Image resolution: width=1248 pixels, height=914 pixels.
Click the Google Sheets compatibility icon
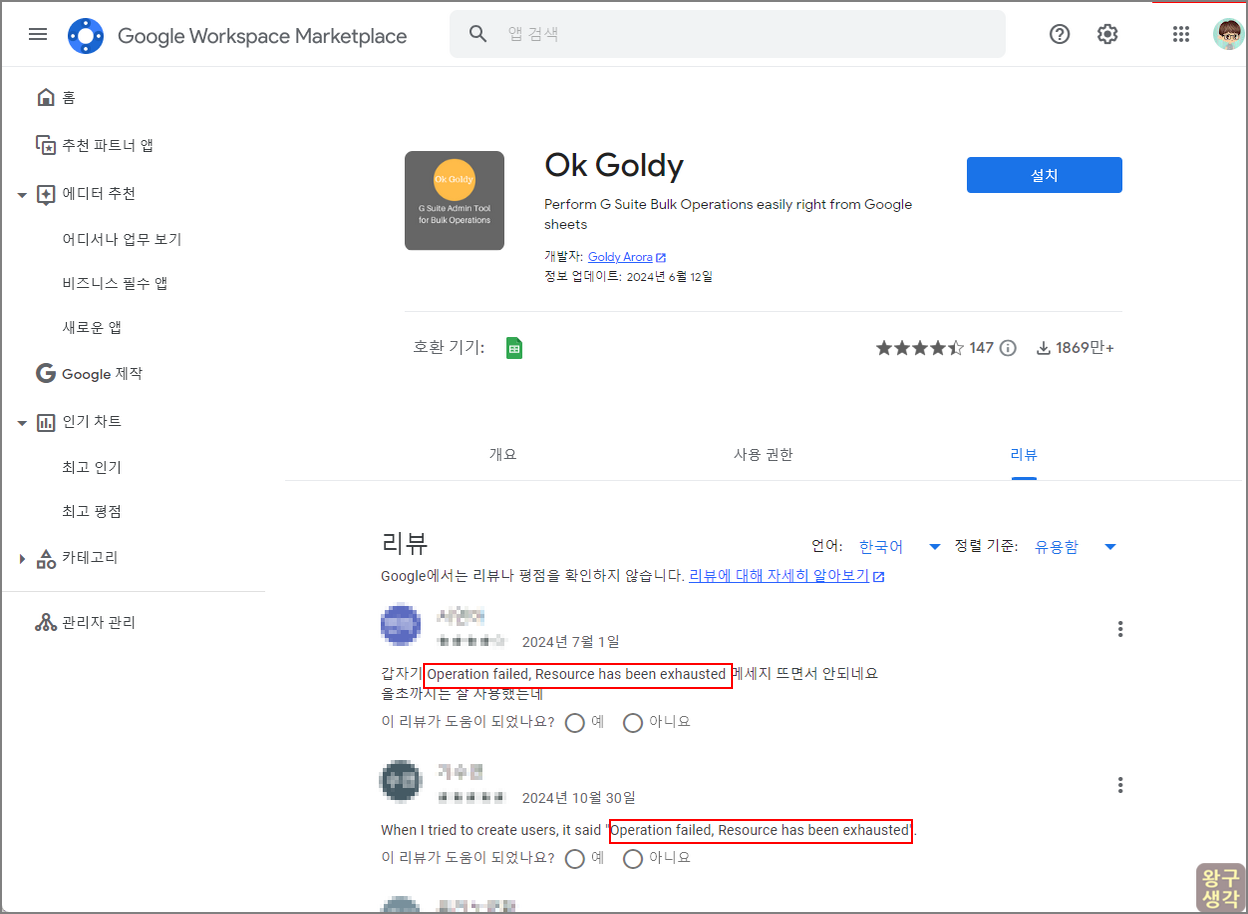tap(514, 347)
